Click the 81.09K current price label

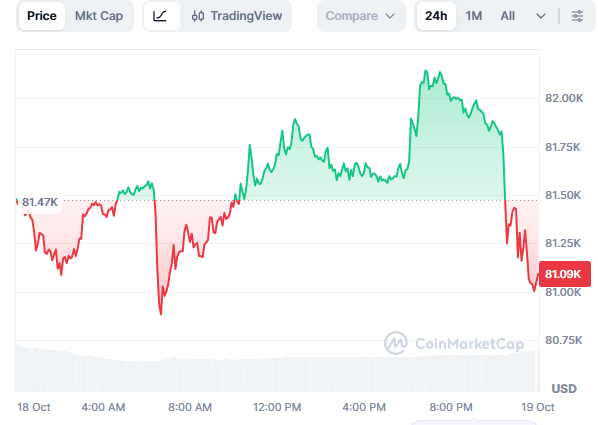(x=564, y=274)
